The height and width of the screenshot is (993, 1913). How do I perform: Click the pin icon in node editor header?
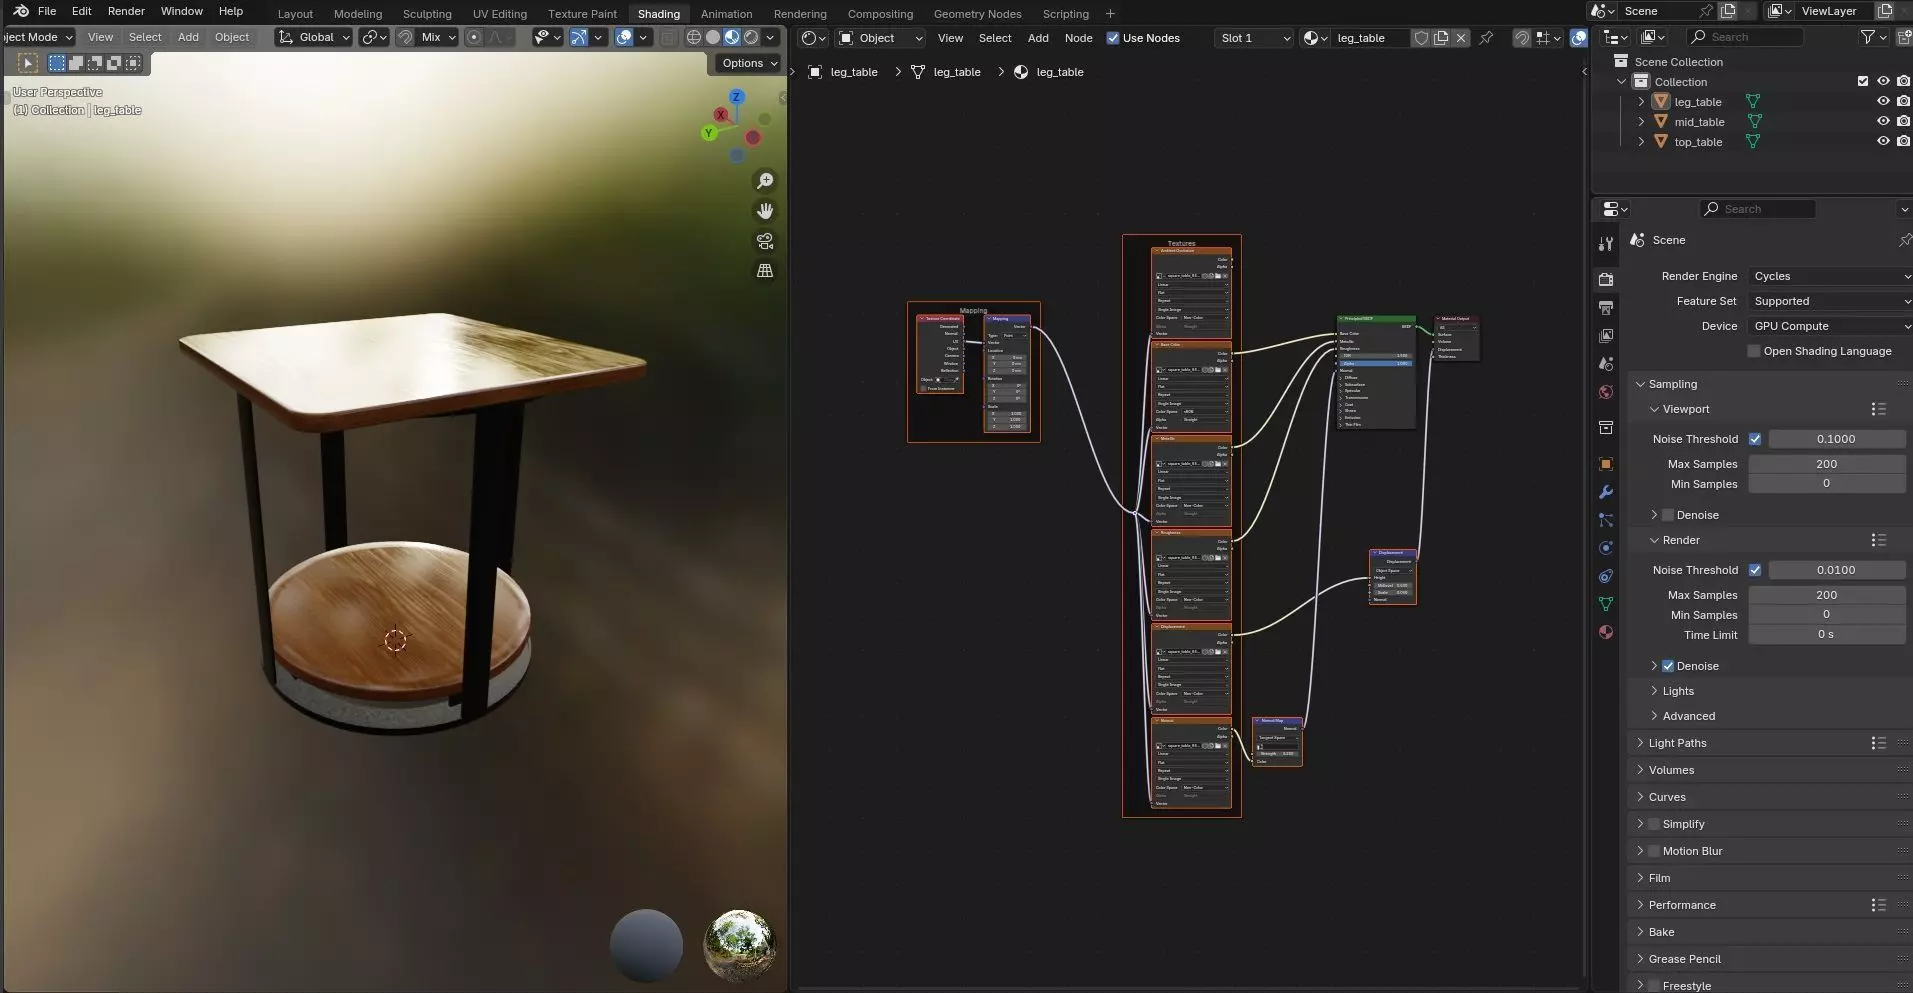pyautogui.click(x=1486, y=38)
